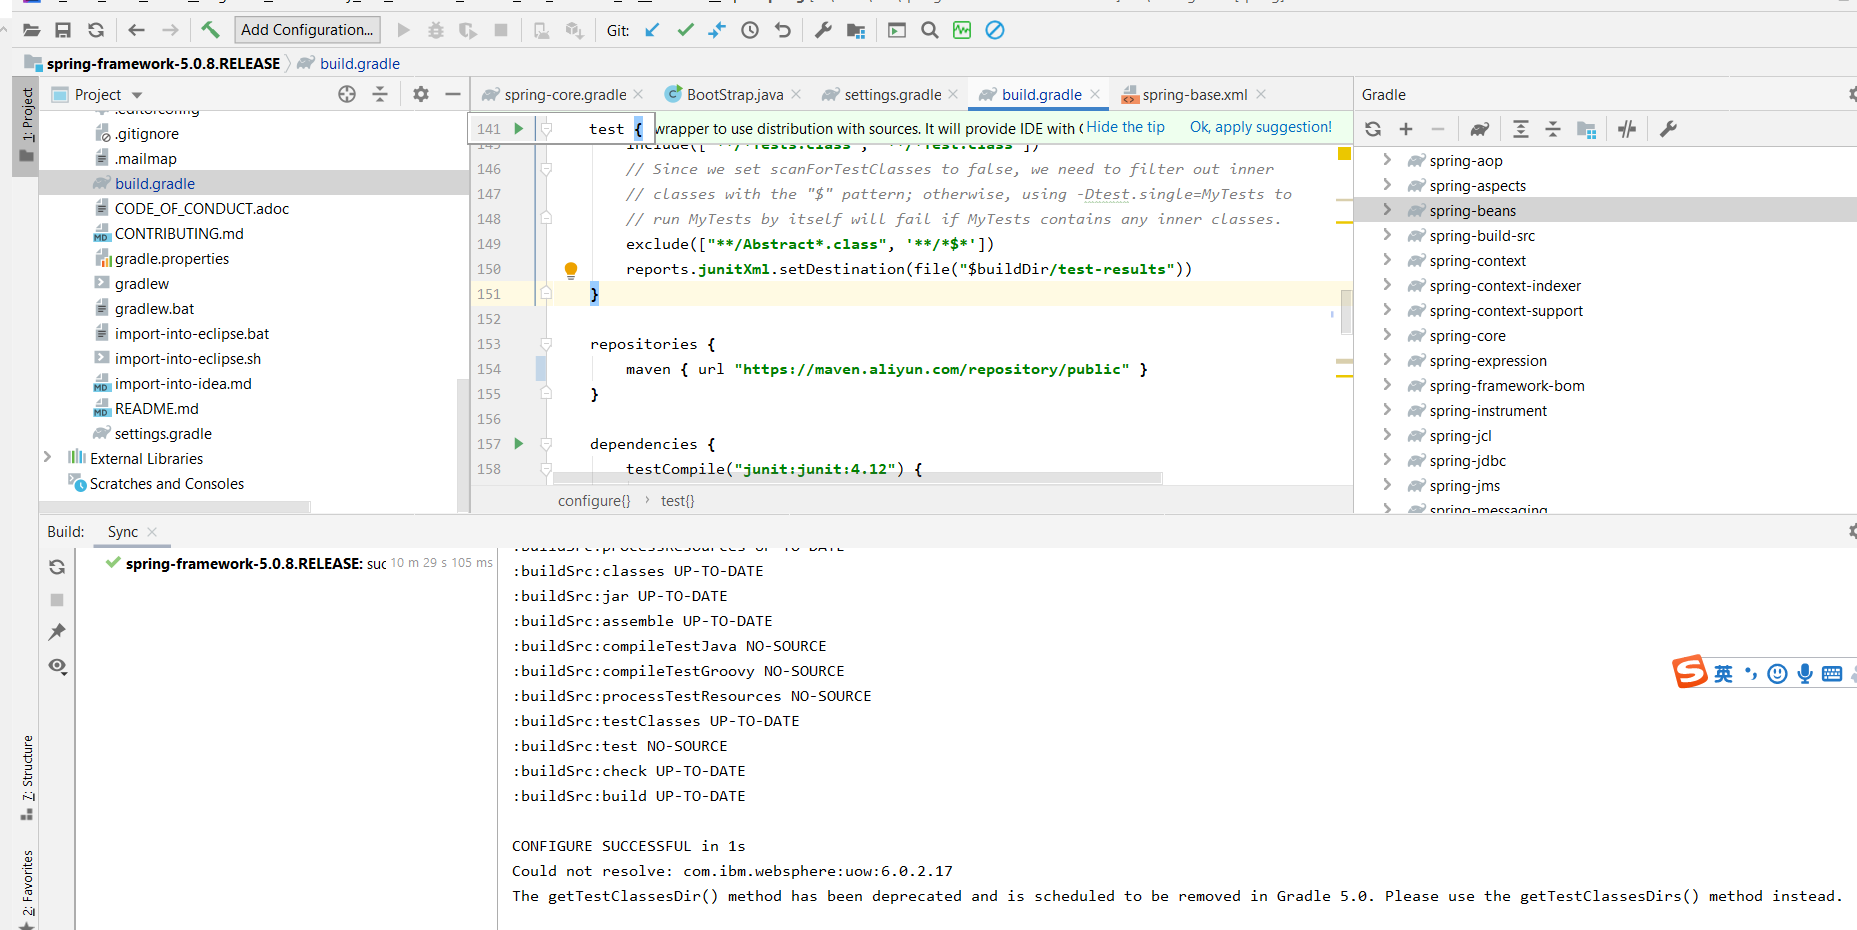Add Gradle project with plus icon
Image resolution: width=1857 pixels, height=930 pixels.
click(x=1406, y=129)
